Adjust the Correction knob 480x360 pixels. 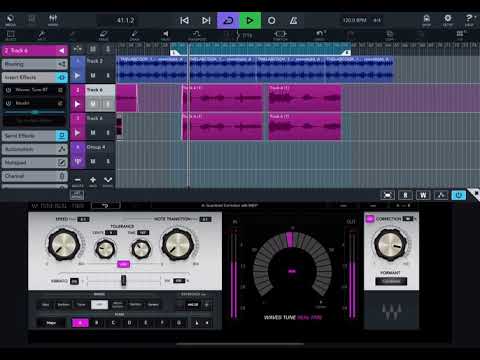(390, 245)
